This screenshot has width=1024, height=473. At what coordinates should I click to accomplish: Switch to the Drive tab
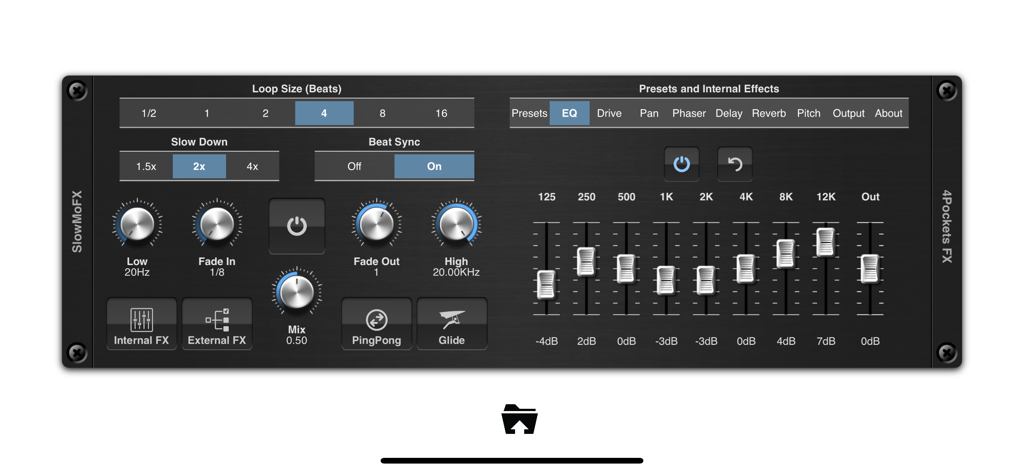609,113
